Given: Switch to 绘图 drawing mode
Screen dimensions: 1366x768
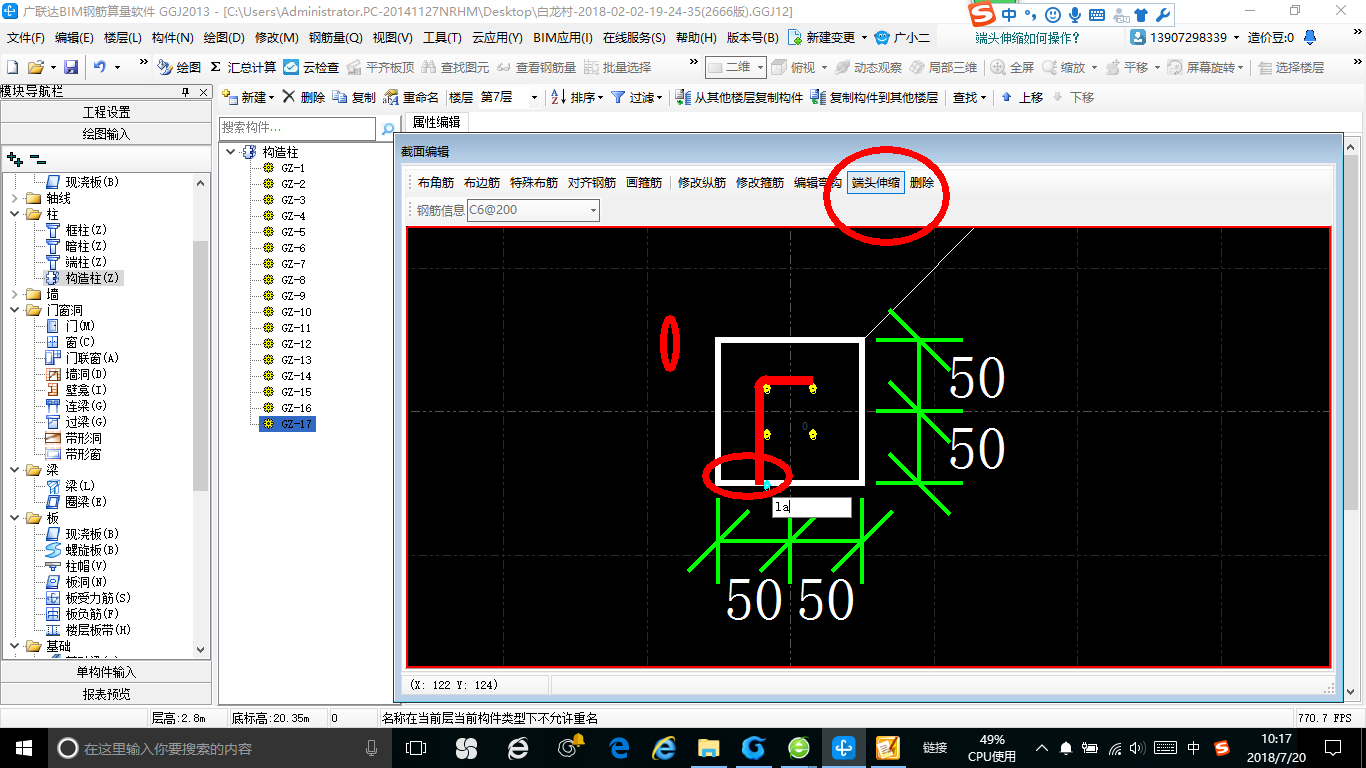Looking at the screenshot, I should [179, 67].
